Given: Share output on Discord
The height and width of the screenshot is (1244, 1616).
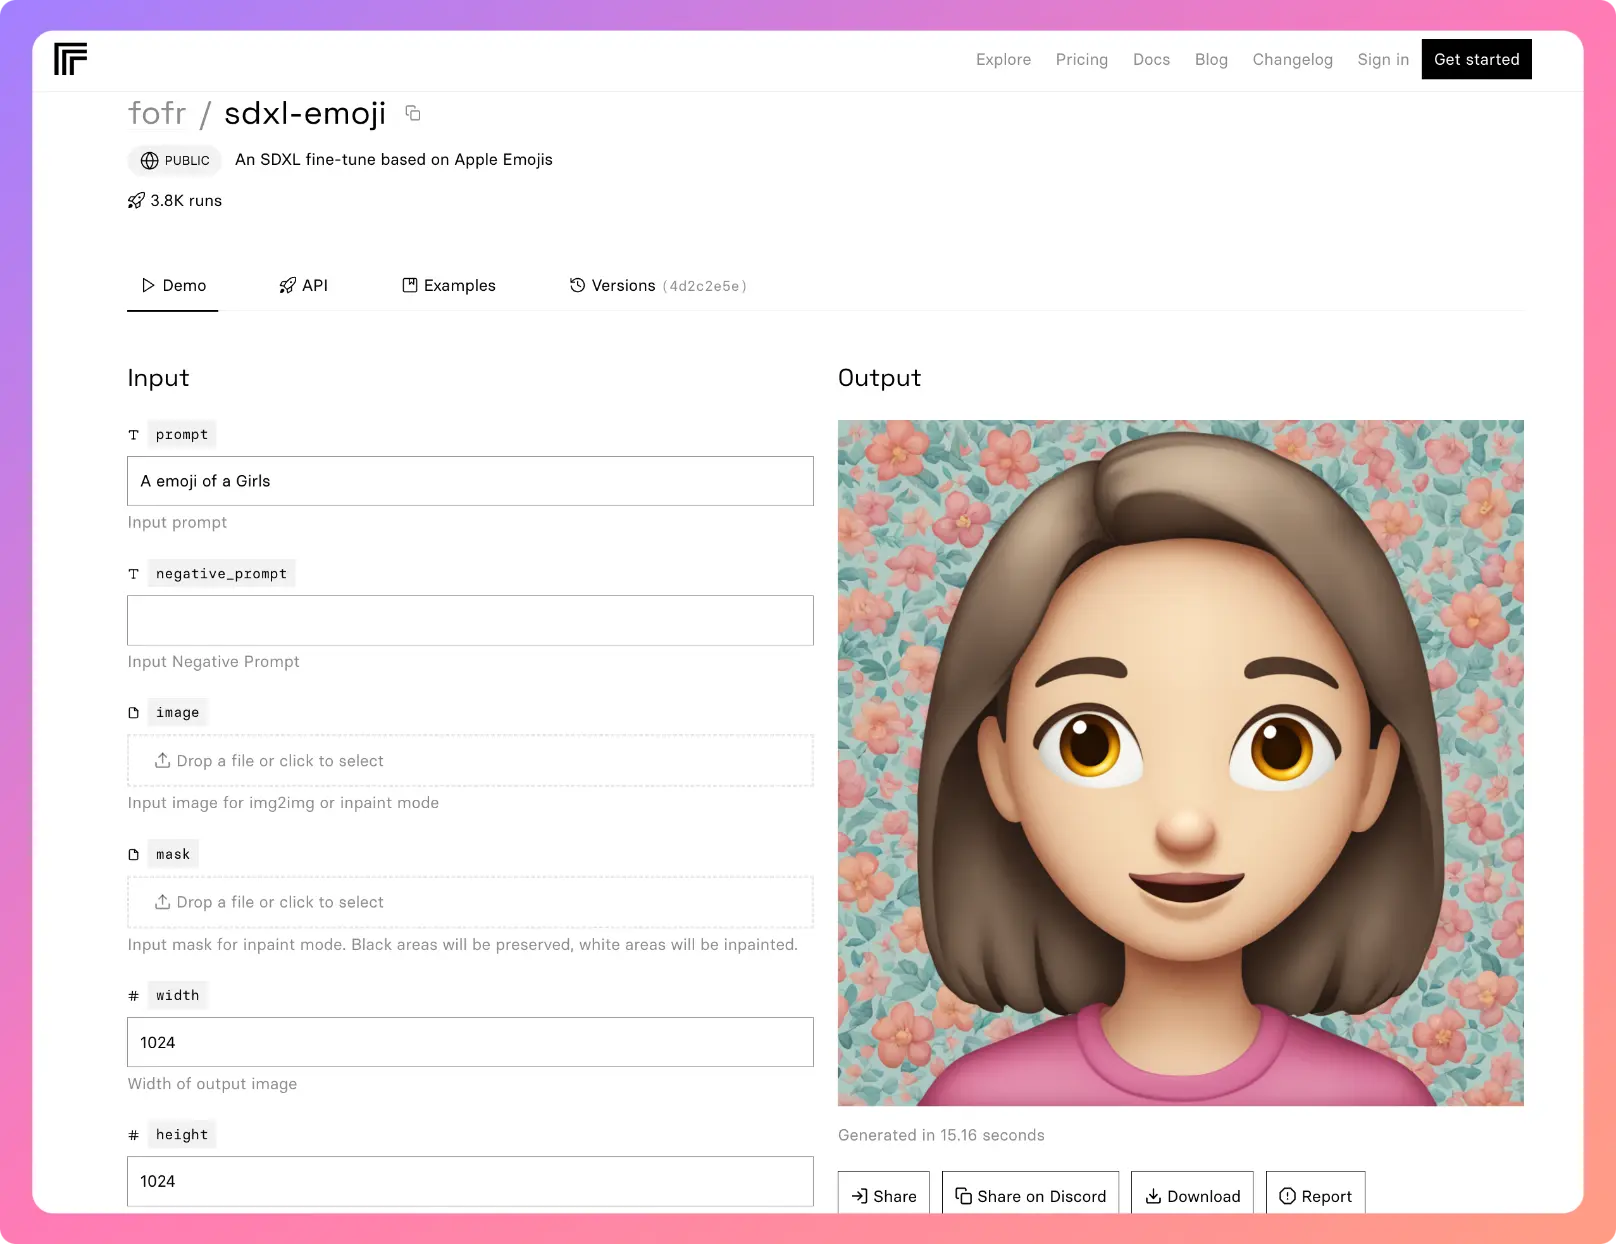Looking at the screenshot, I should pyautogui.click(x=1030, y=1196).
